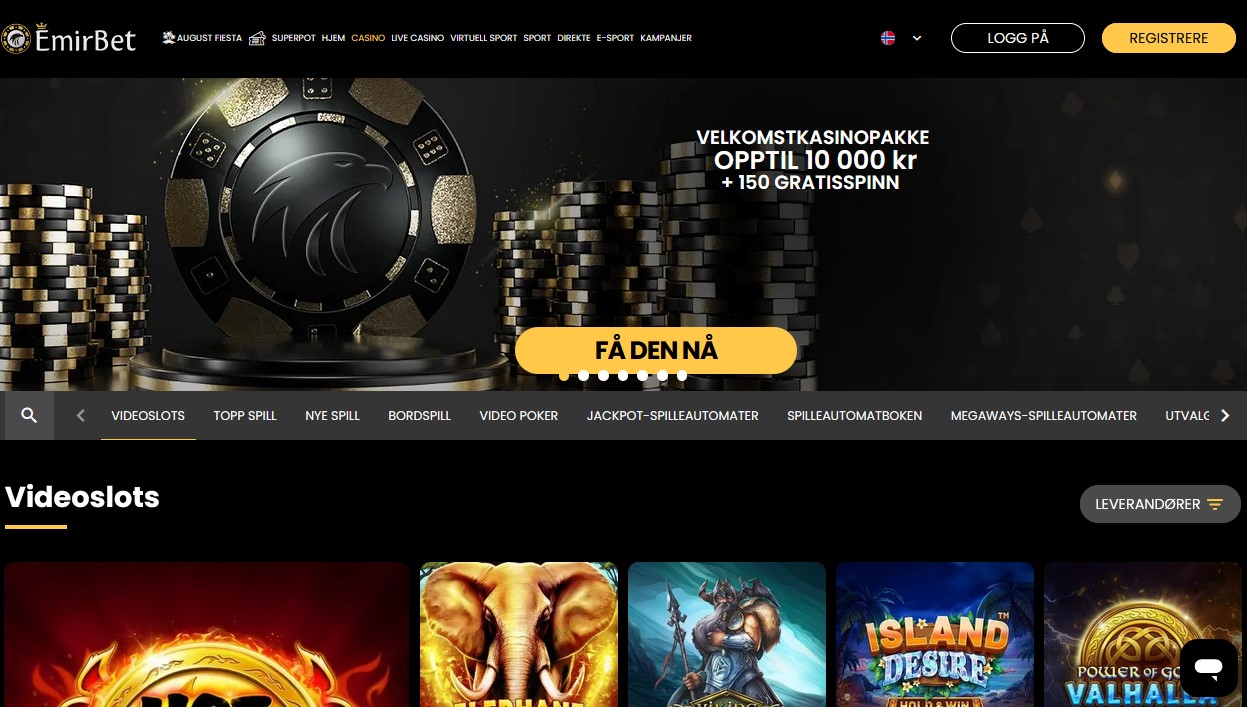Viewport: 1247px width, 707px height.
Task: Click the Superpot icon in header
Action: (257, 38)
